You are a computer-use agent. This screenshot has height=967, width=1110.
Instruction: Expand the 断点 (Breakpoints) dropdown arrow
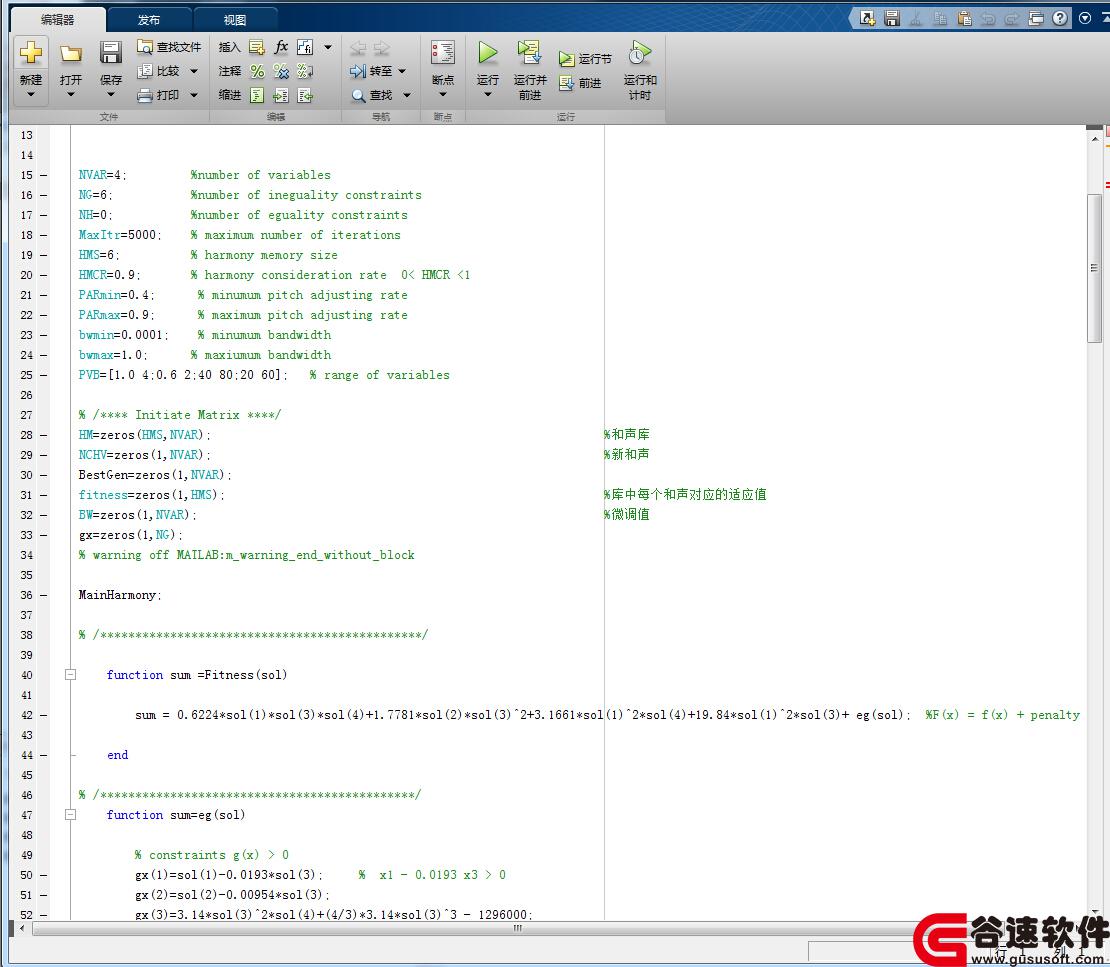point(443,95)
